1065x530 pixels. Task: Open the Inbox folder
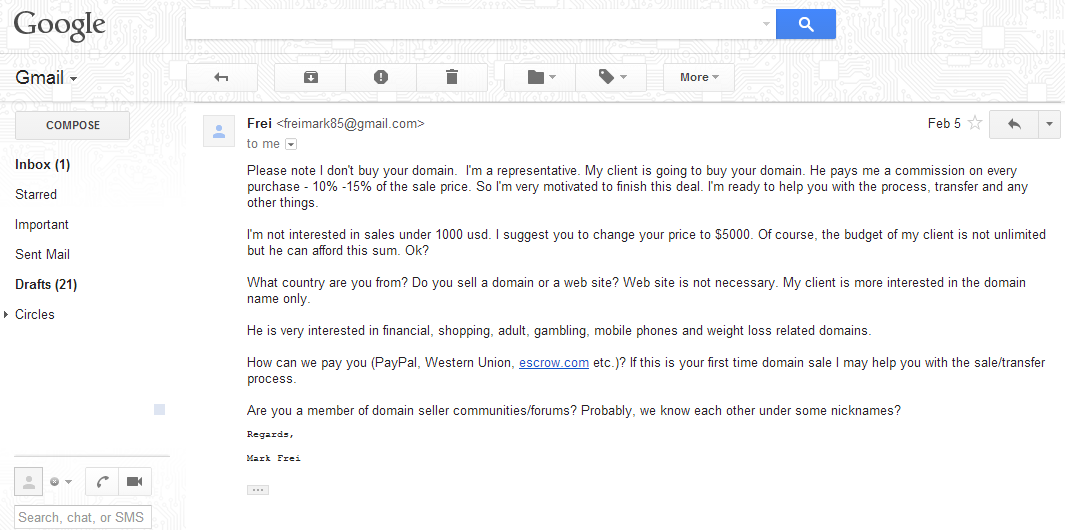click(42, 164)
